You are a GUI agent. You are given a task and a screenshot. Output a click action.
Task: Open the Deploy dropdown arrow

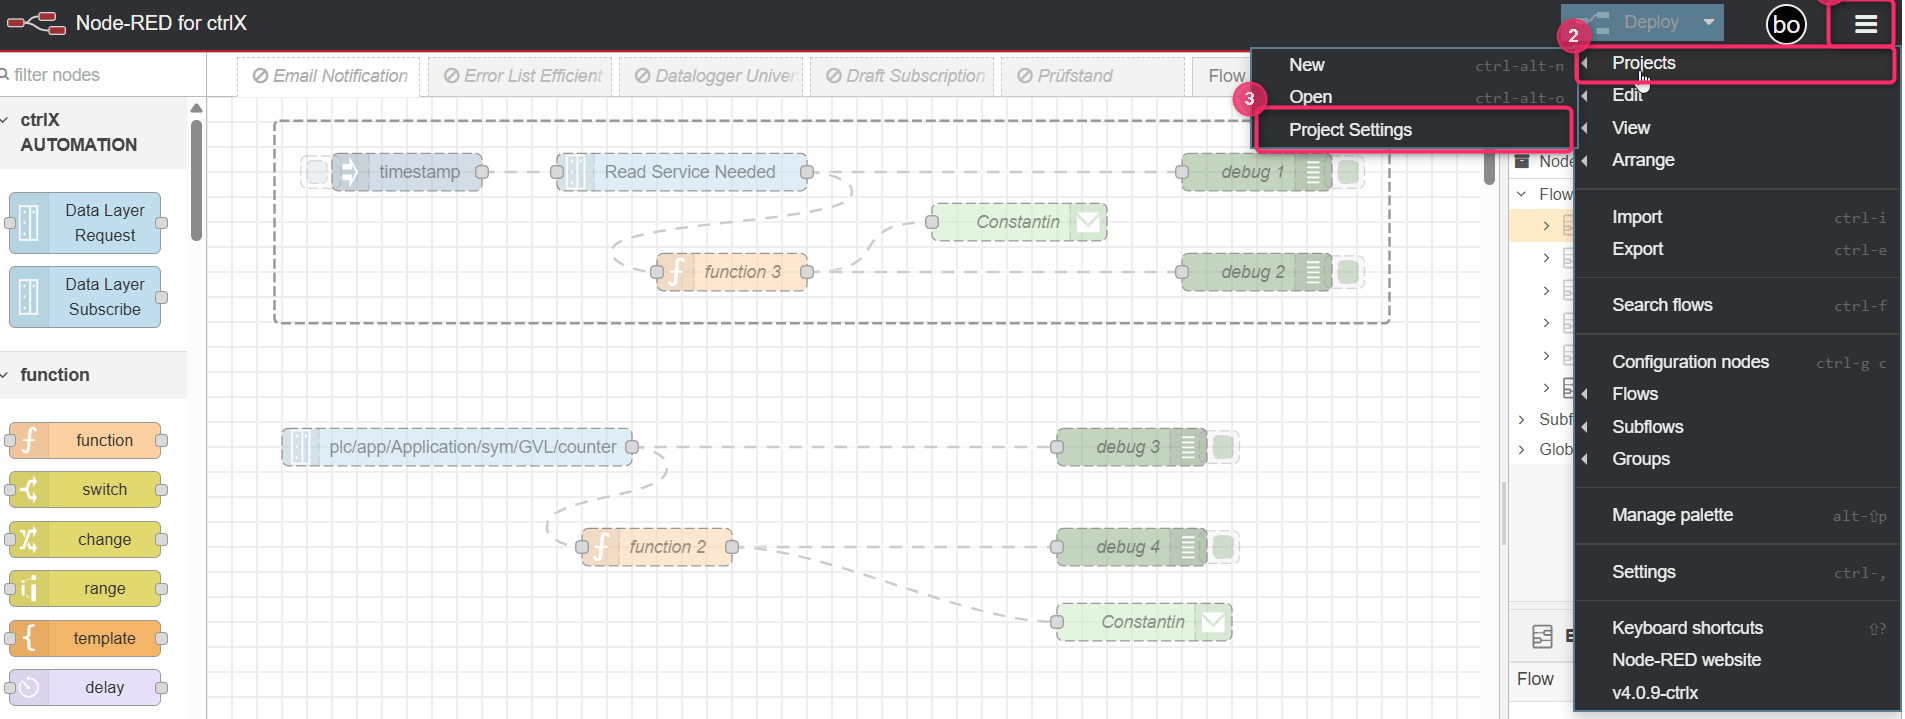[1709, 22]
